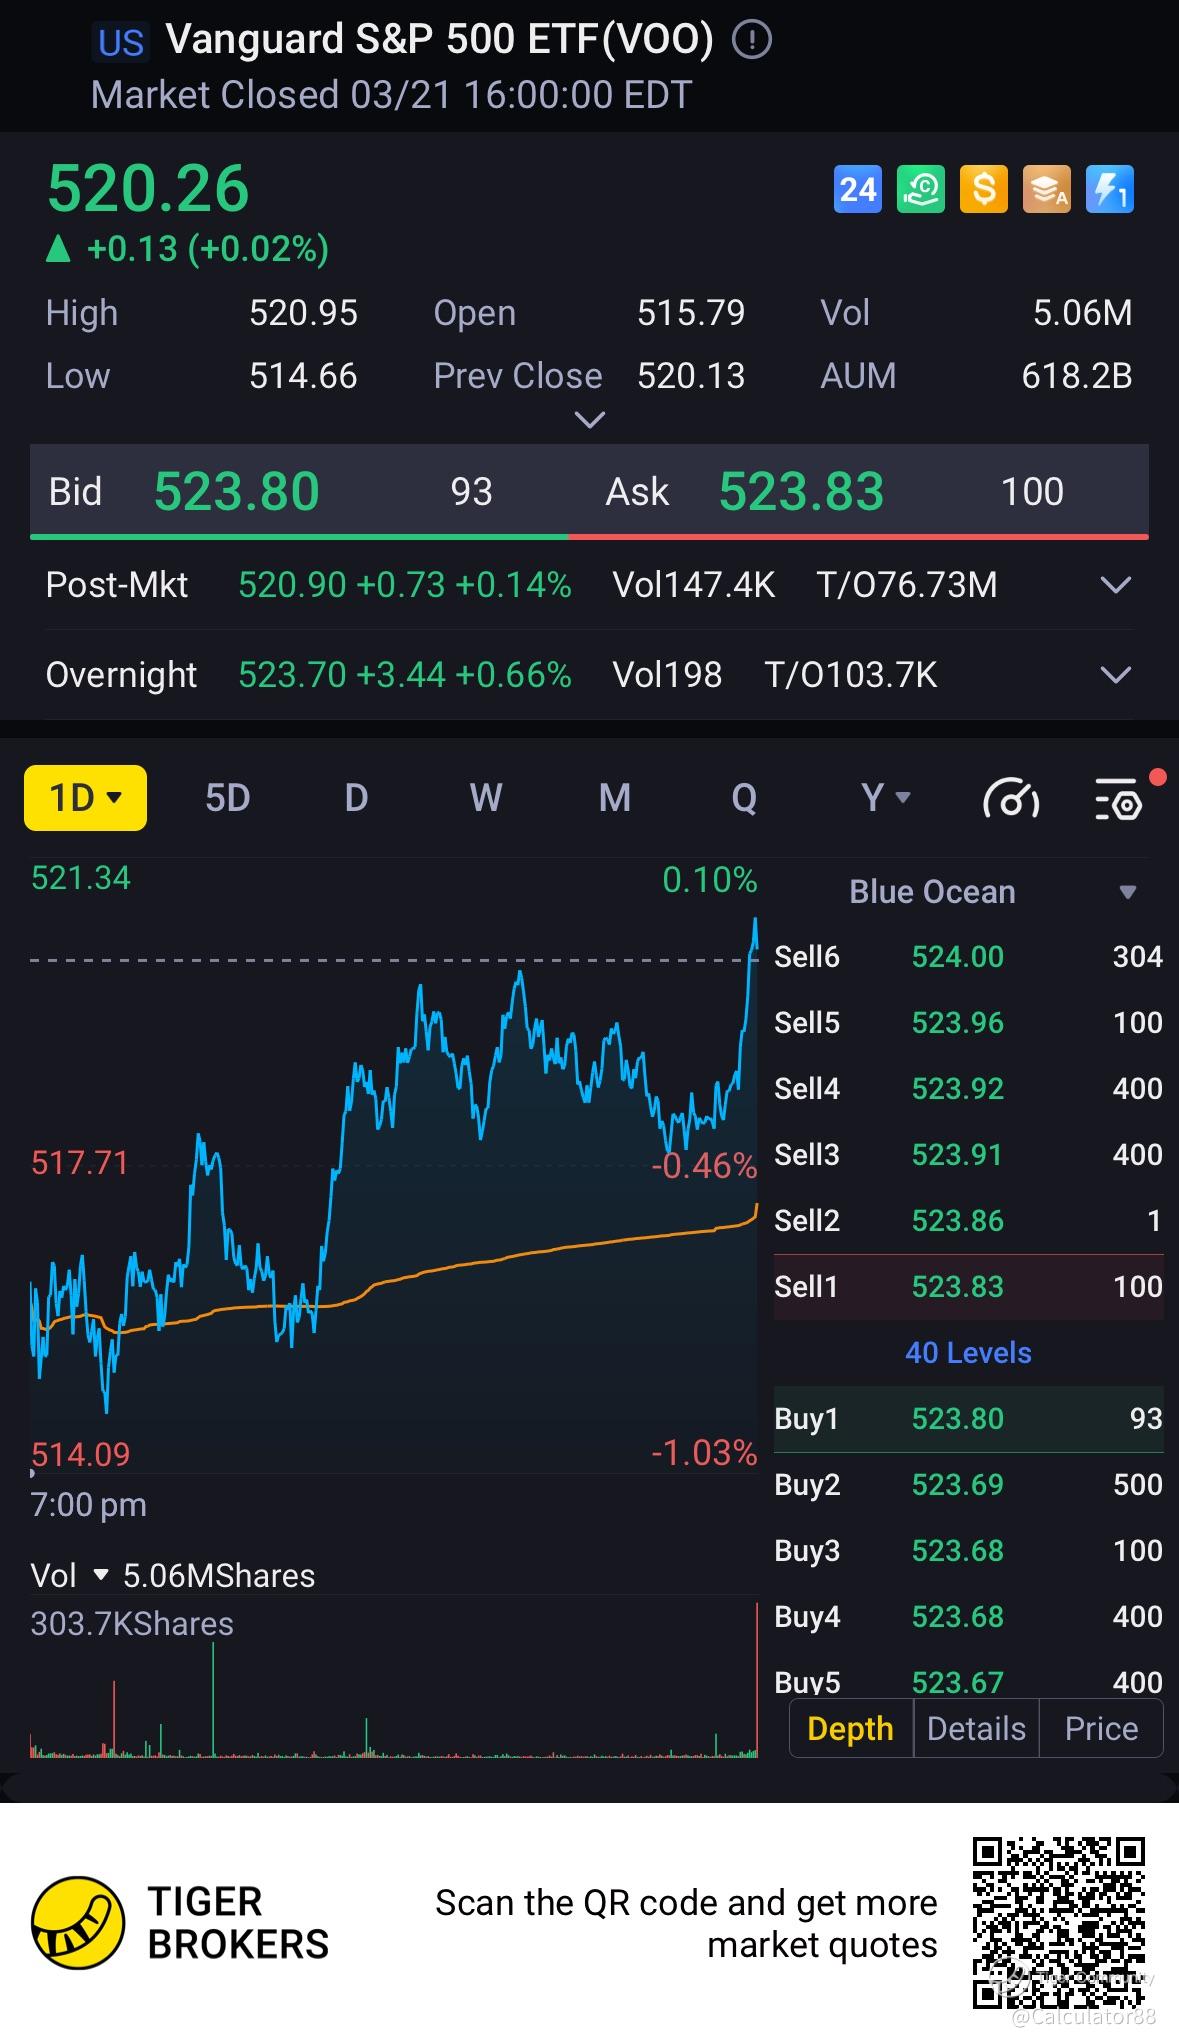Image resolution: width=1179 pixels, height=2043 pixels.
Task: Select the Depth tab
Action: pos(851,1729)
